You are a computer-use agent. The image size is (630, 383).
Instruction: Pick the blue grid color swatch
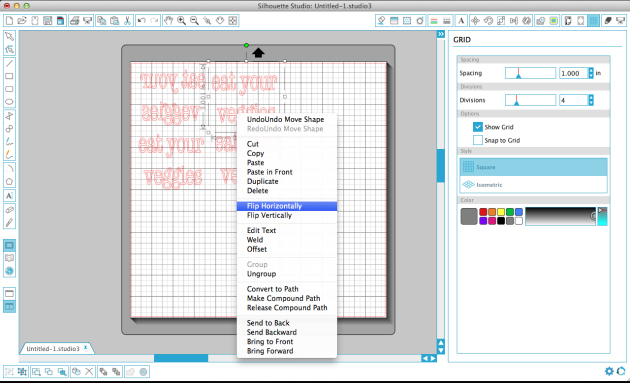tap(519, 212)
